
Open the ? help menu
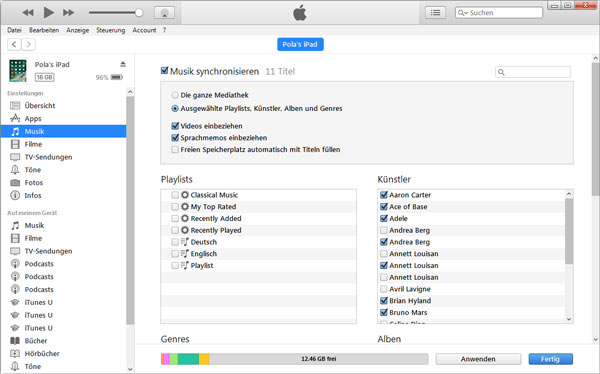click(164, 30)
